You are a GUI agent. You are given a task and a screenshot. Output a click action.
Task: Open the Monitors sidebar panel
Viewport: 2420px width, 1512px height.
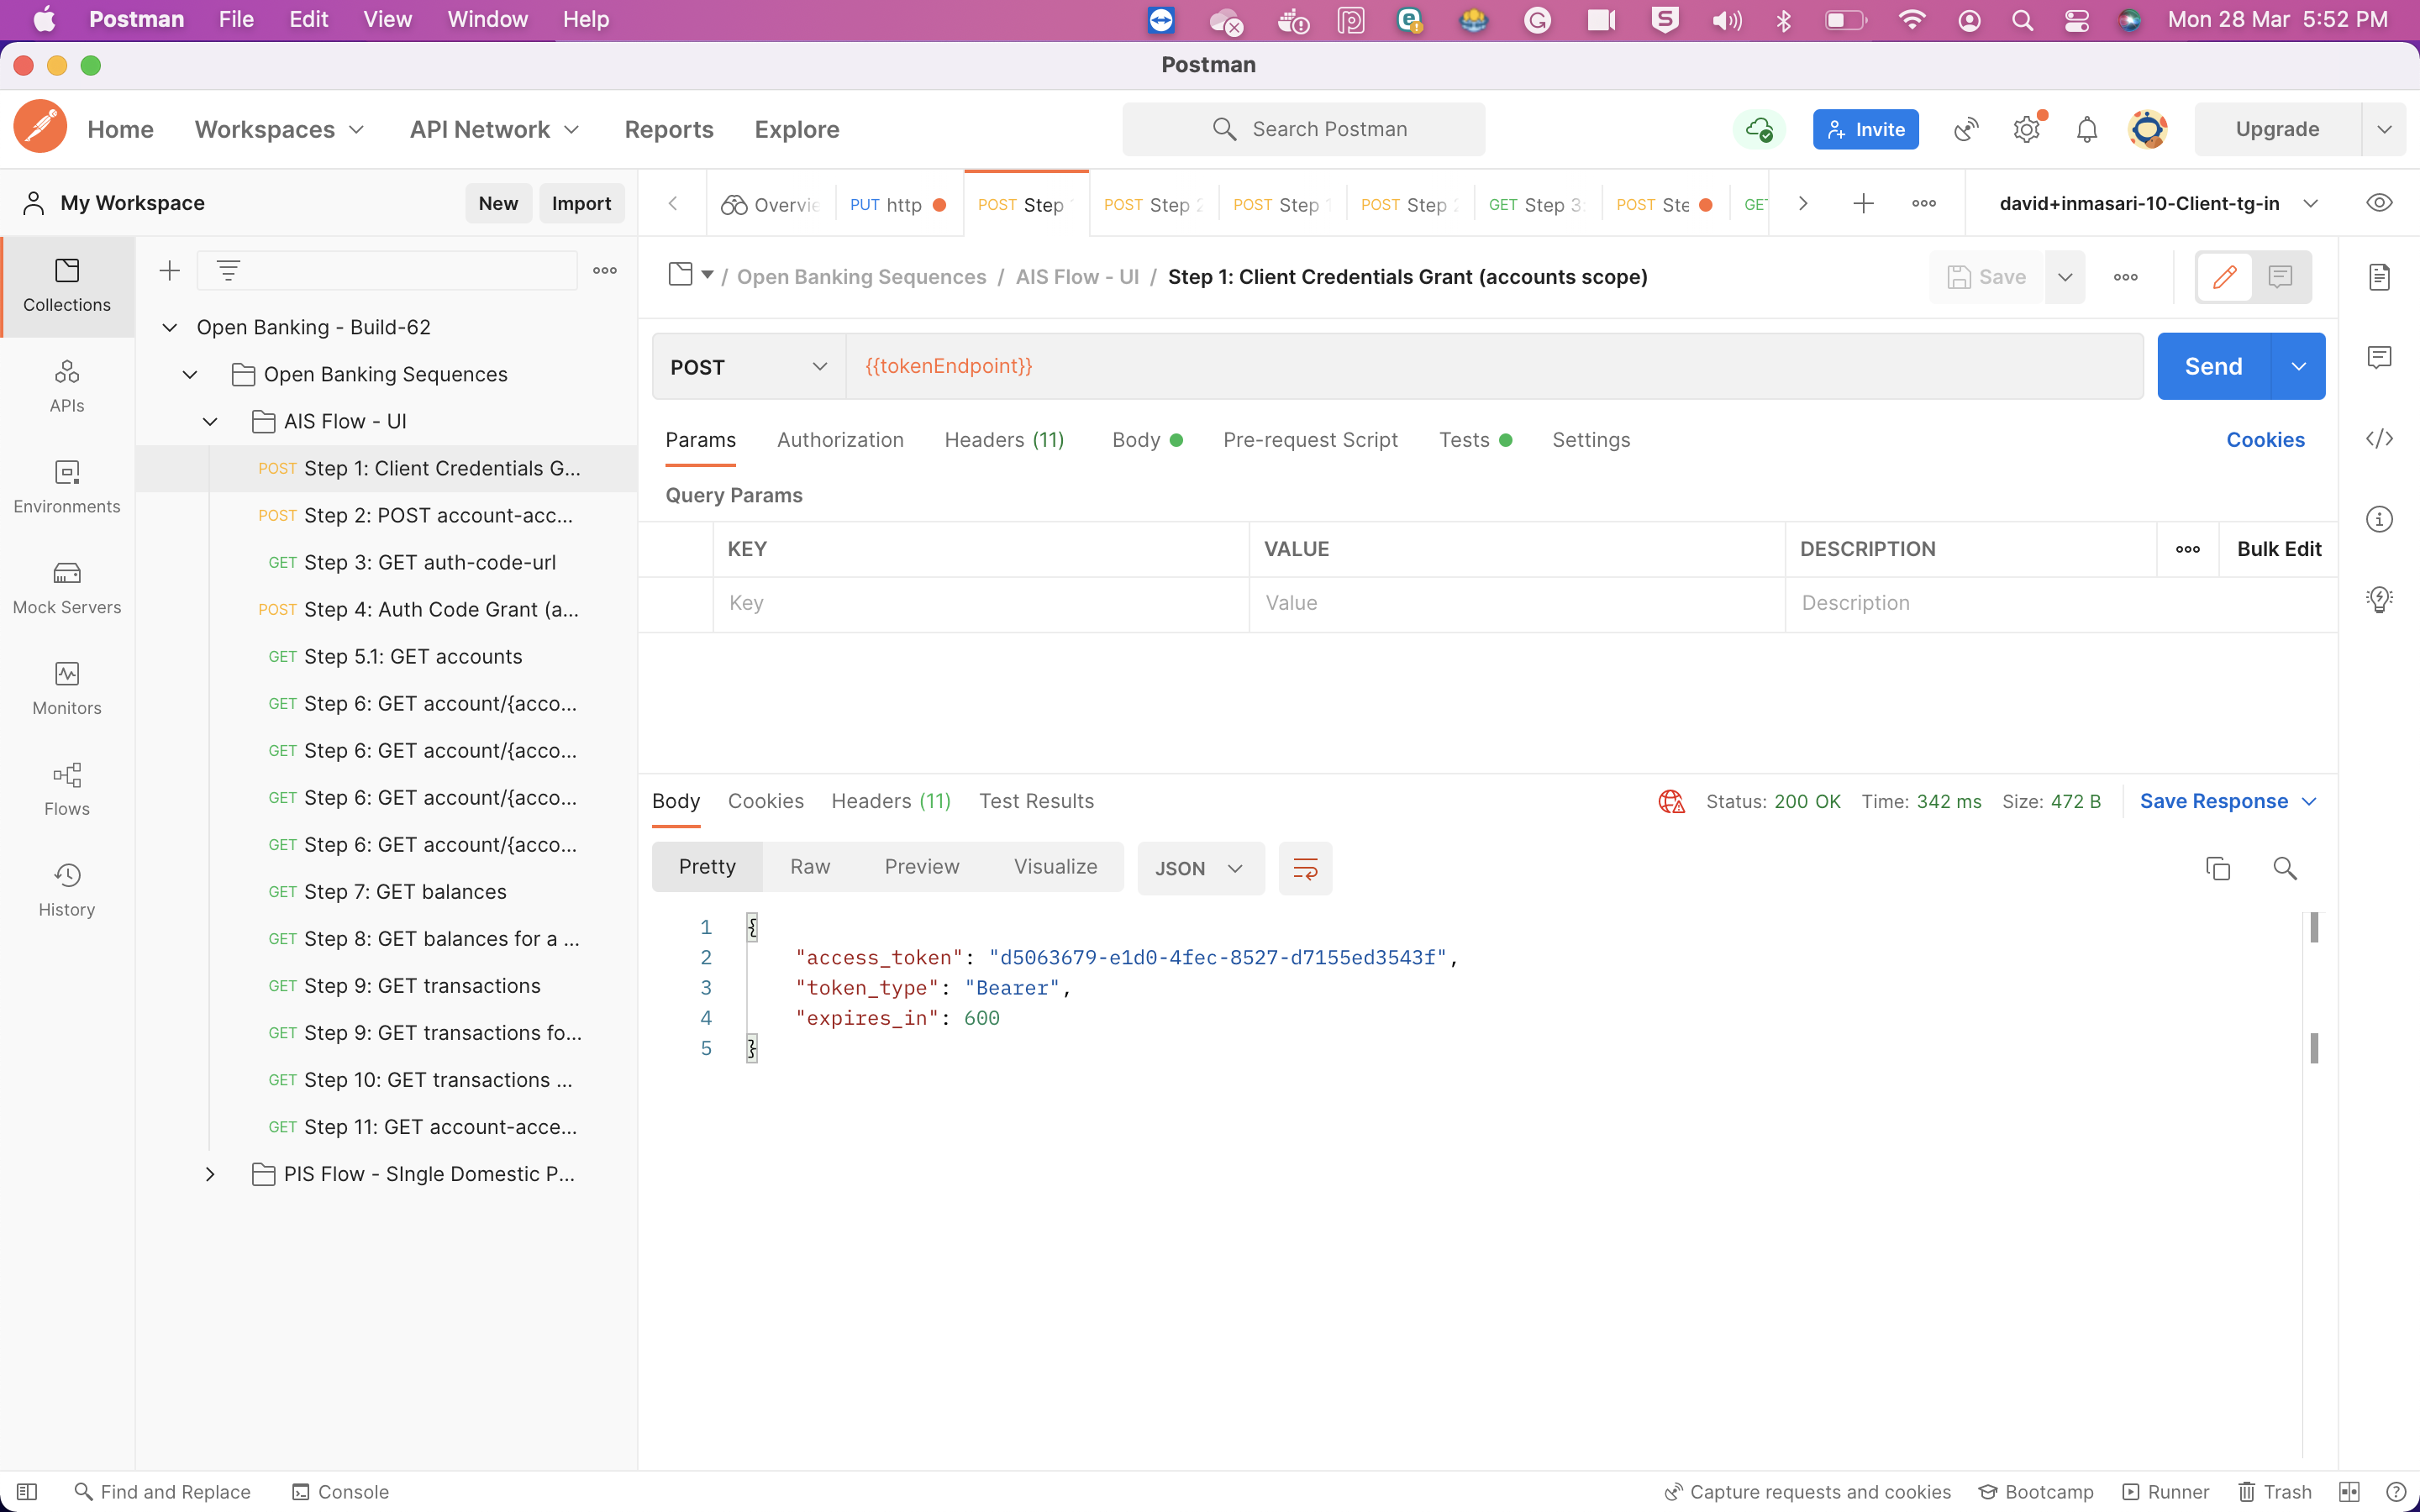pyautogui.click(x=67, y=688)
